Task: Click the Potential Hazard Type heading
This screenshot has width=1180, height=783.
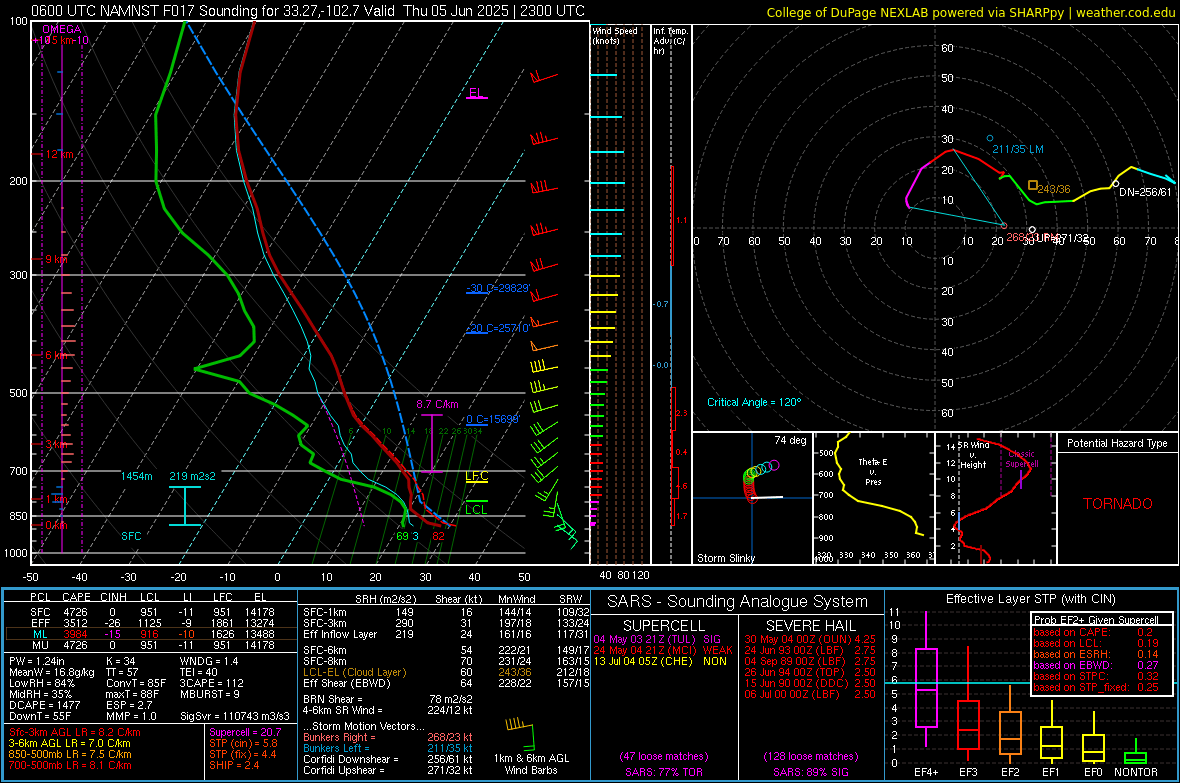Action: pos(1118,443)
